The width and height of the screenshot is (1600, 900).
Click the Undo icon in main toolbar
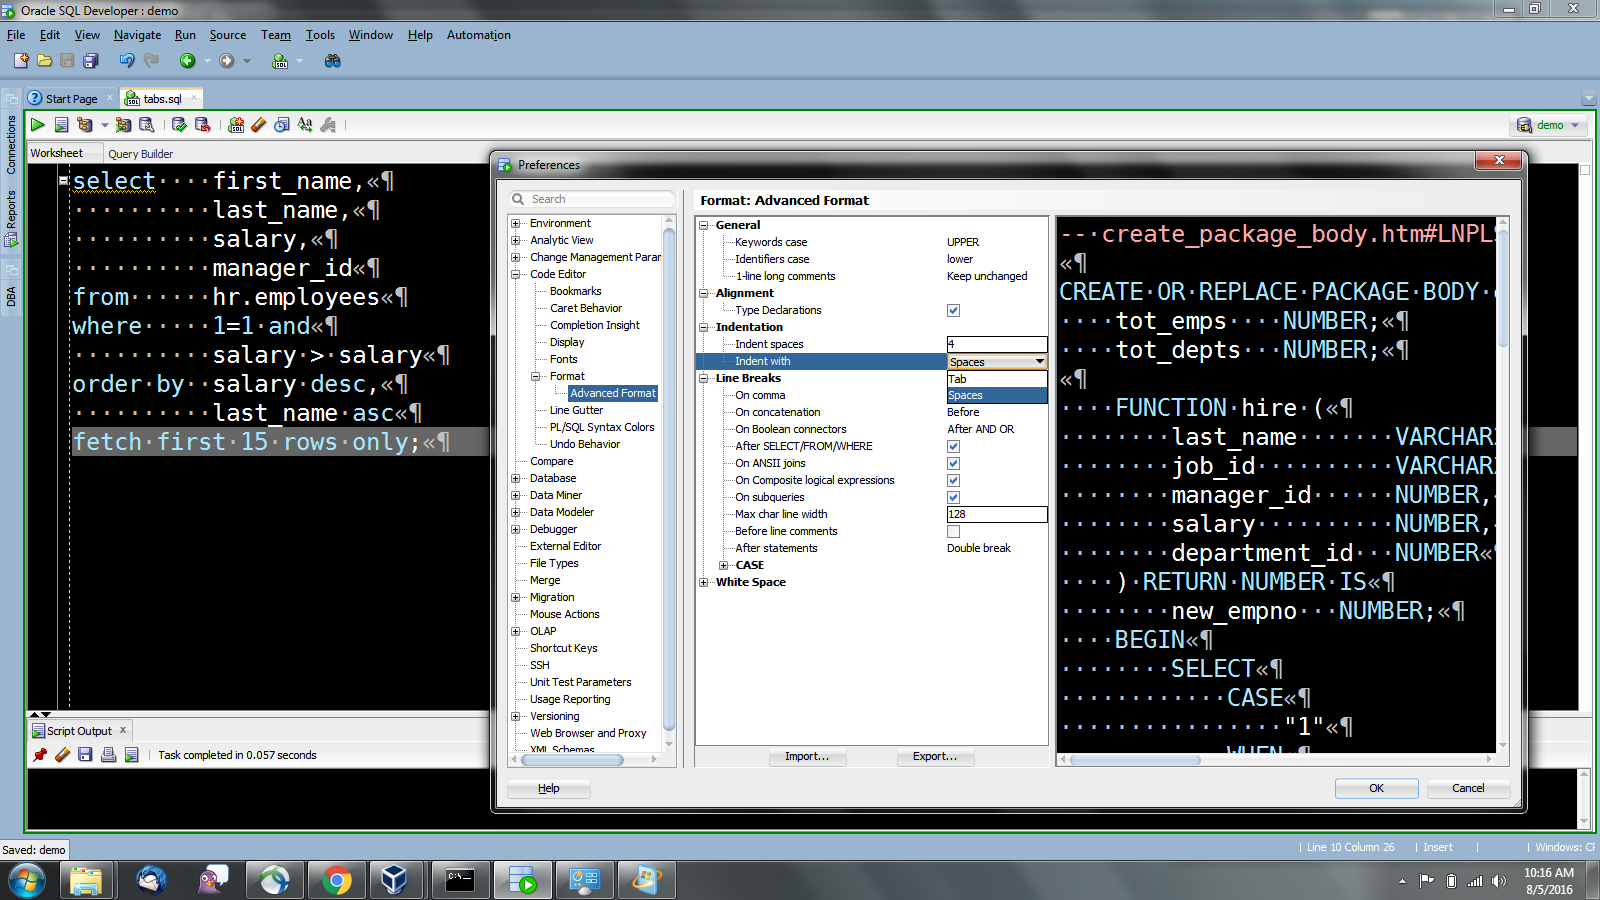127,61
